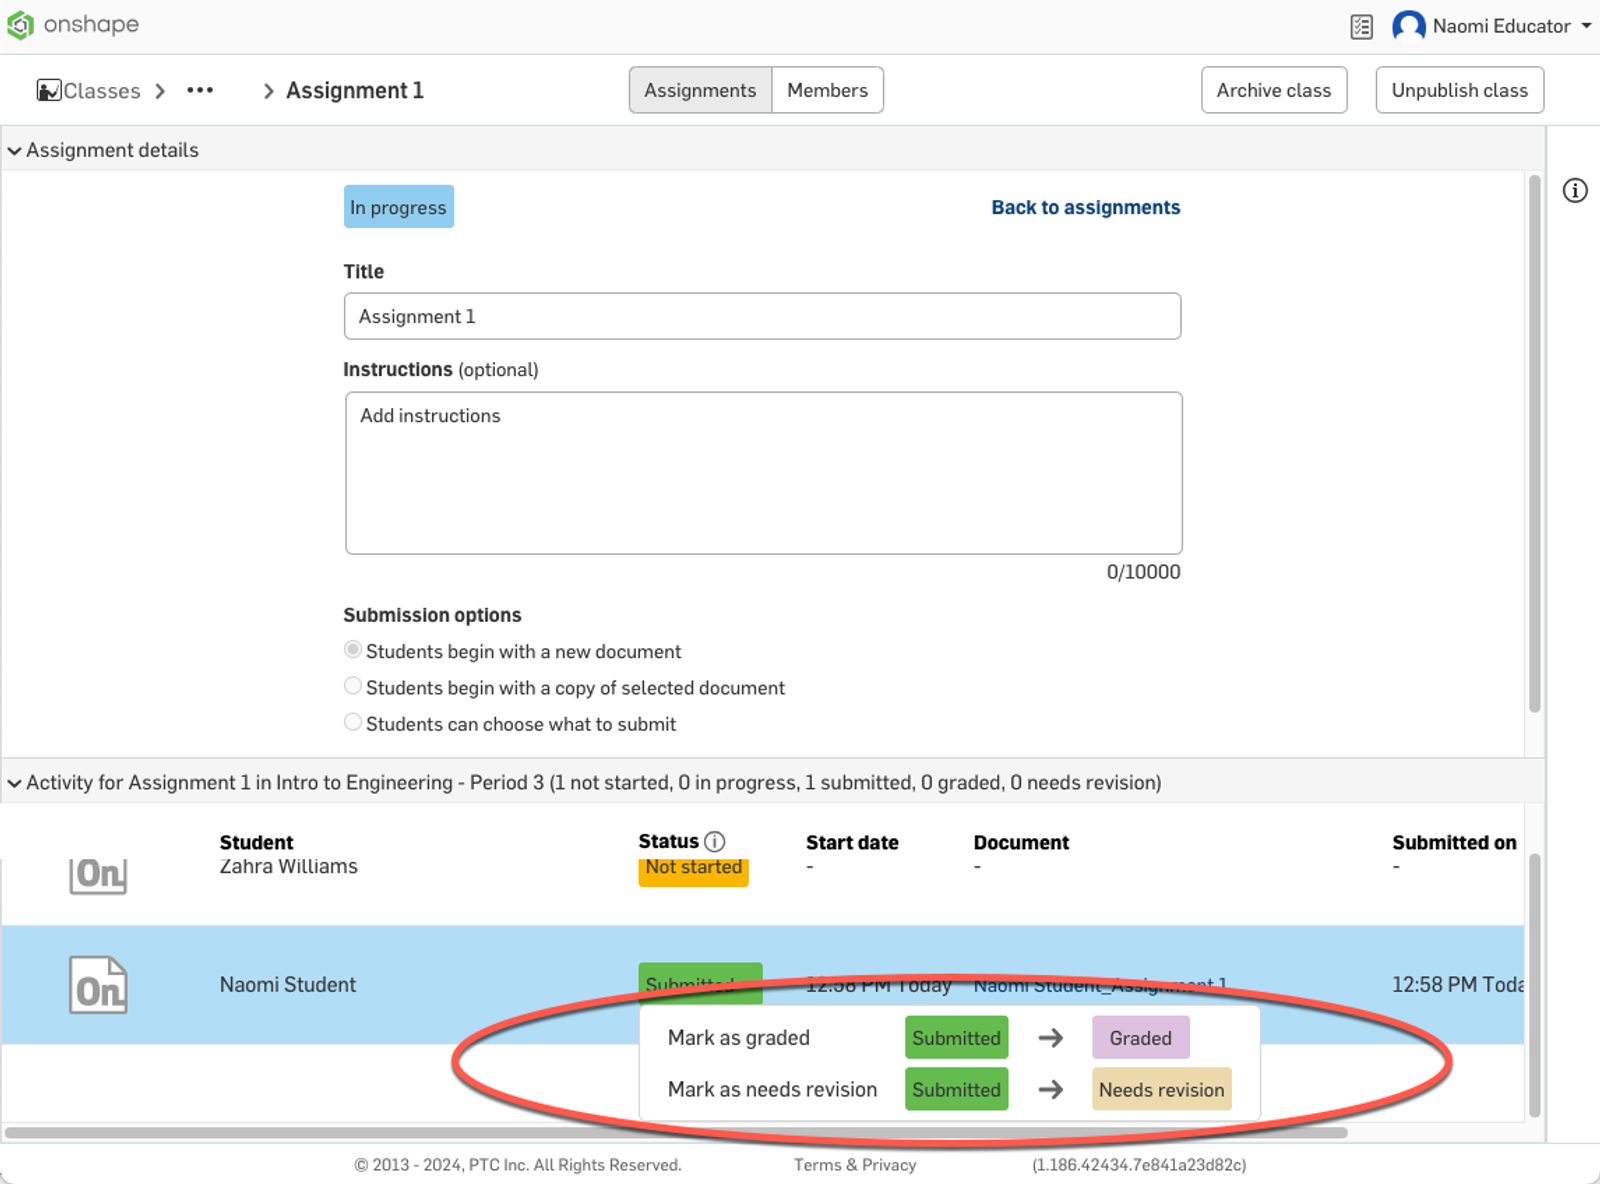Click the Archive class button
This screenshot has height=1184, width=1600.
[1273, 91]
